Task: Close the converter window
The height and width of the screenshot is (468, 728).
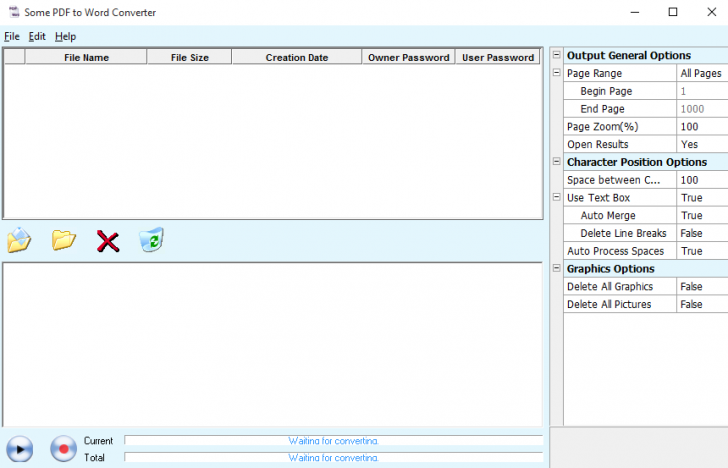Action: point(711,12)
